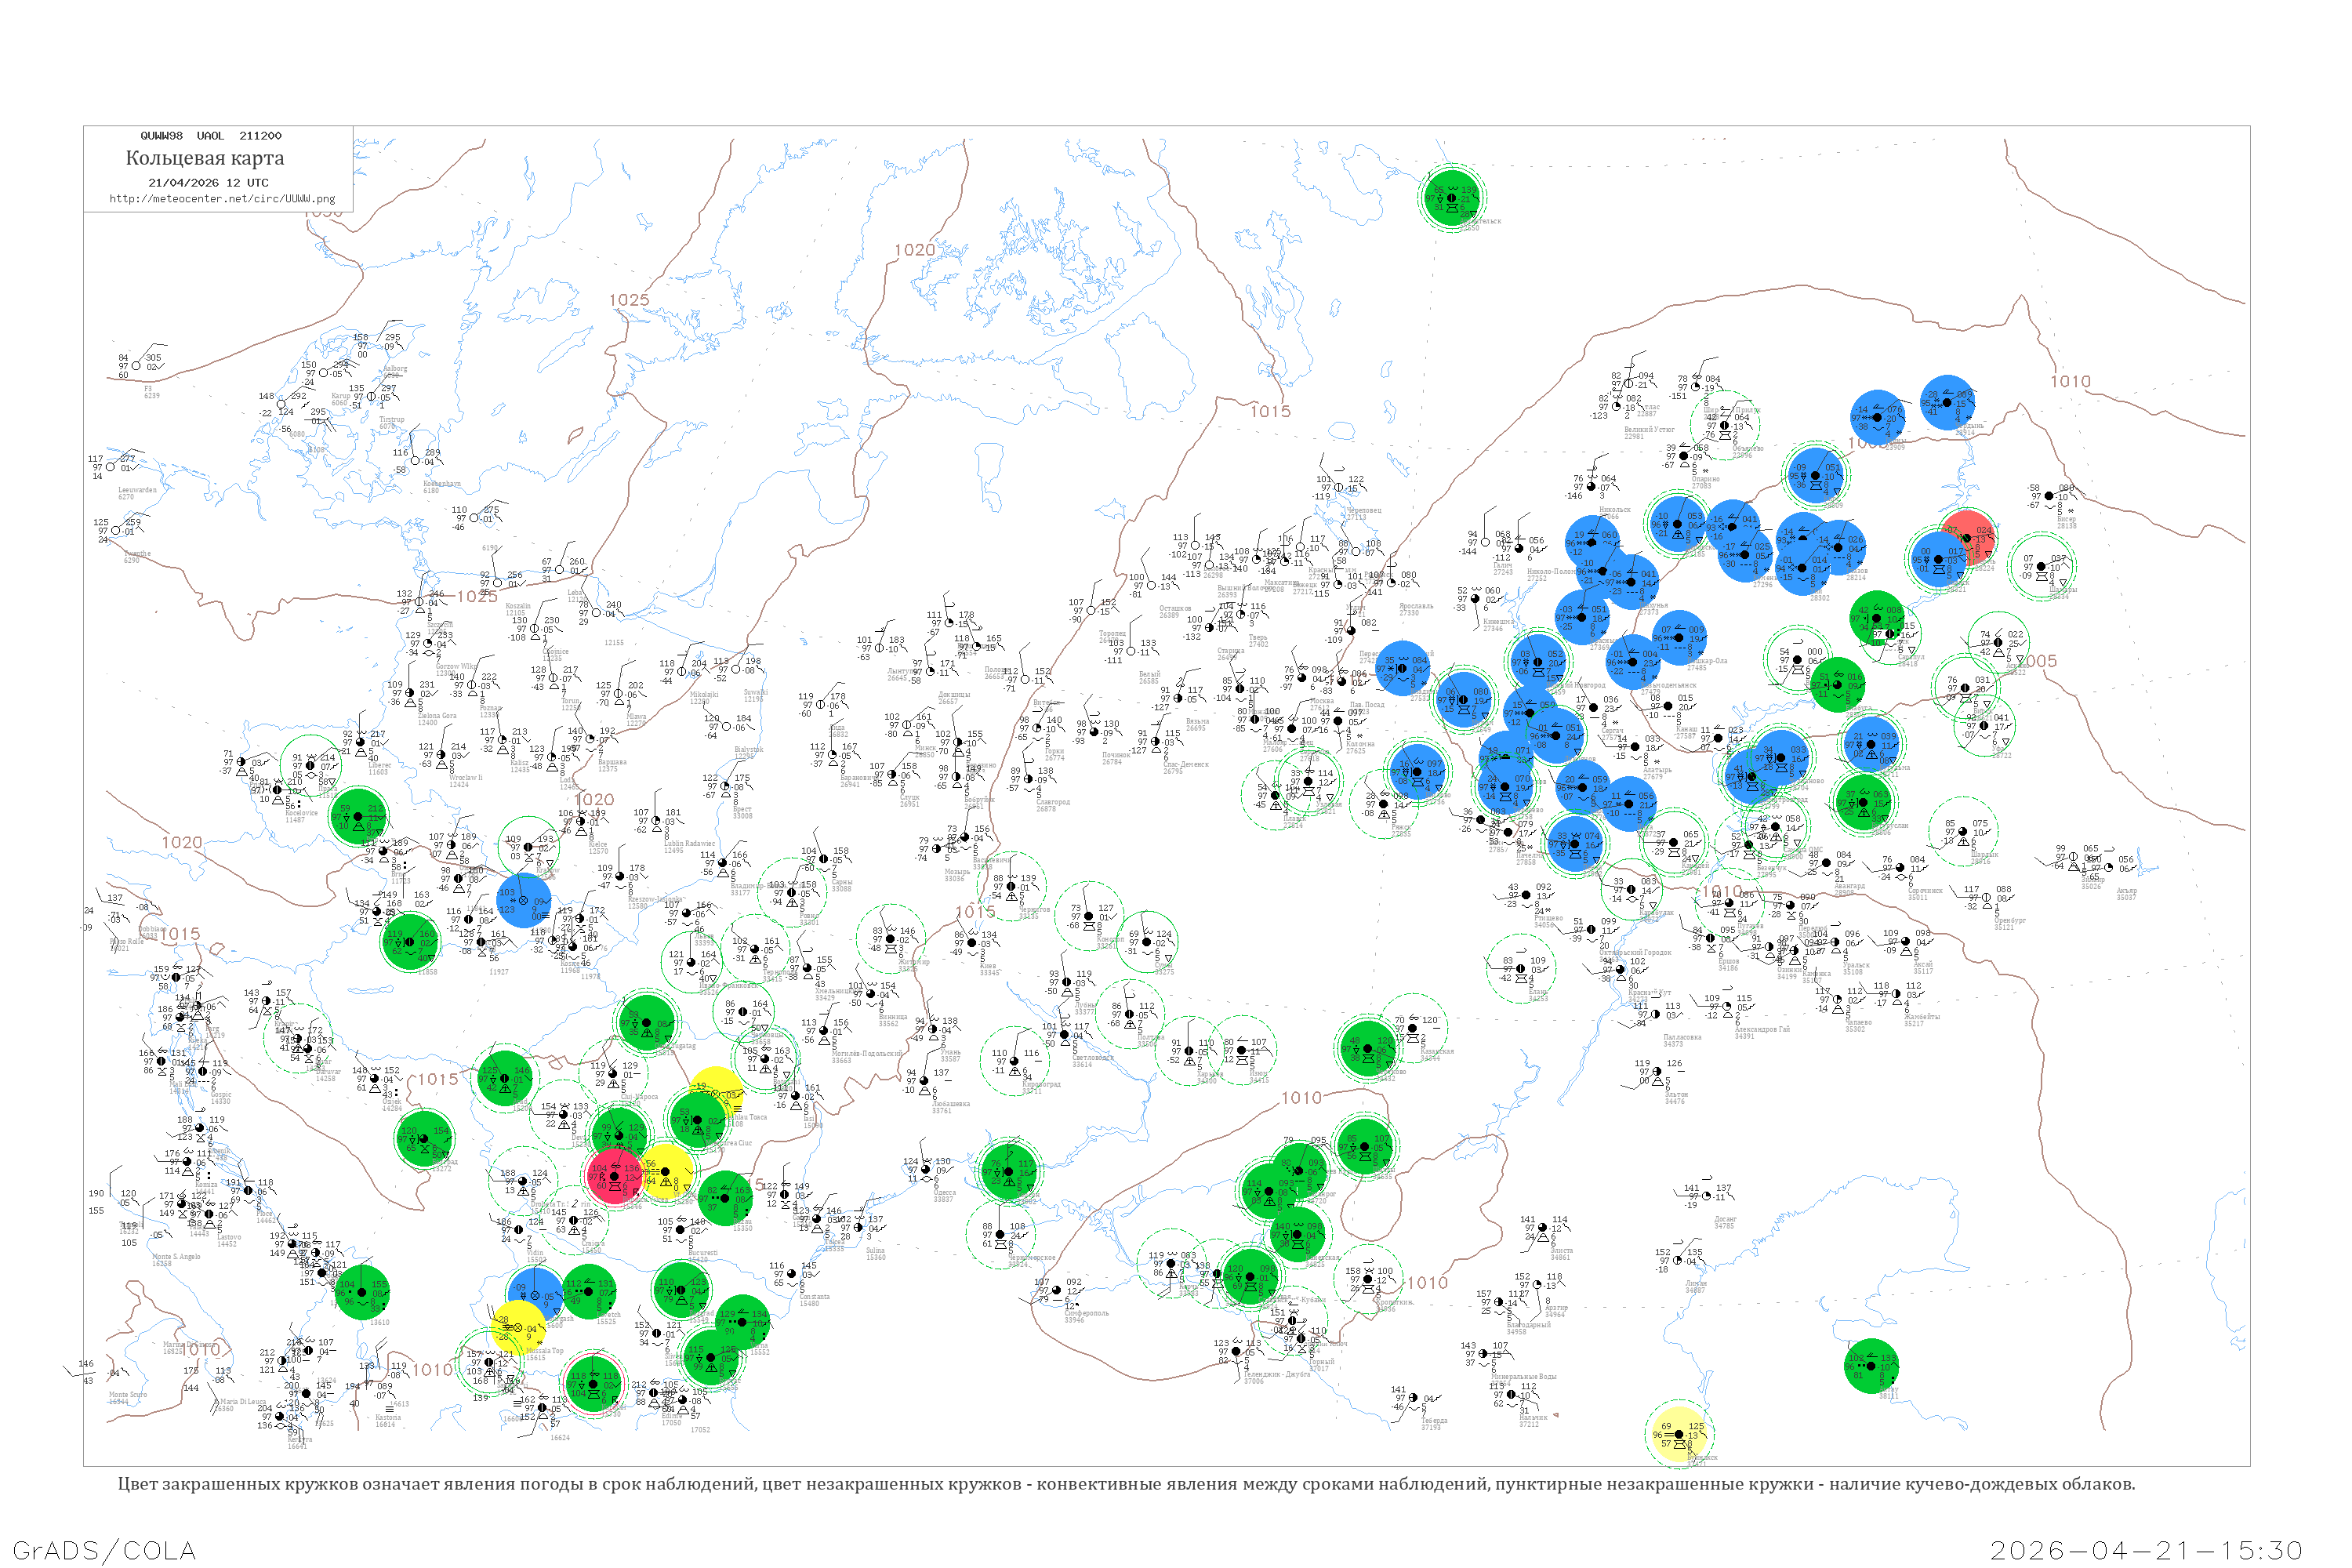The height and width of the screenshot is (1568, 2352).
Task: Select the Аксай station circle
Action: click(1905, 942)
